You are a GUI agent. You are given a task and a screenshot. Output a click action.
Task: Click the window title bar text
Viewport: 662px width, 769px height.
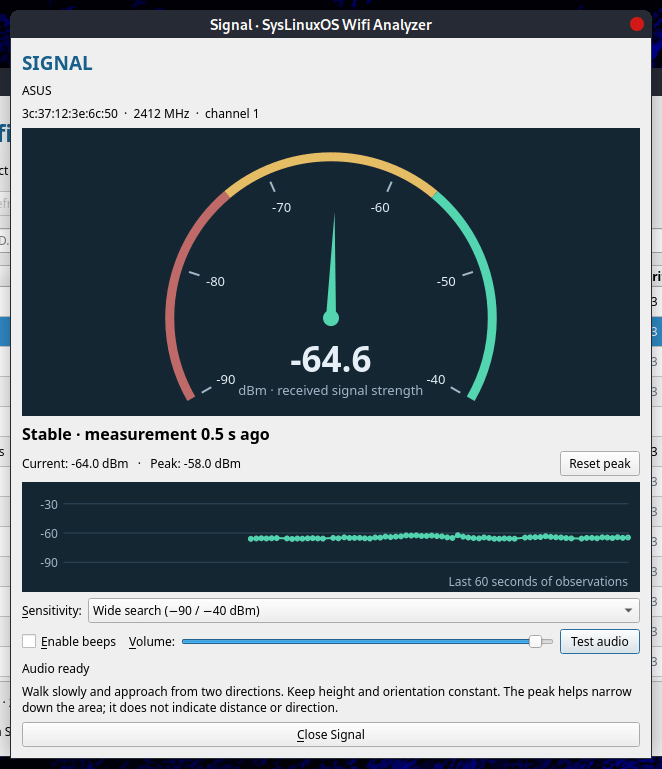[x=321, y=25]
